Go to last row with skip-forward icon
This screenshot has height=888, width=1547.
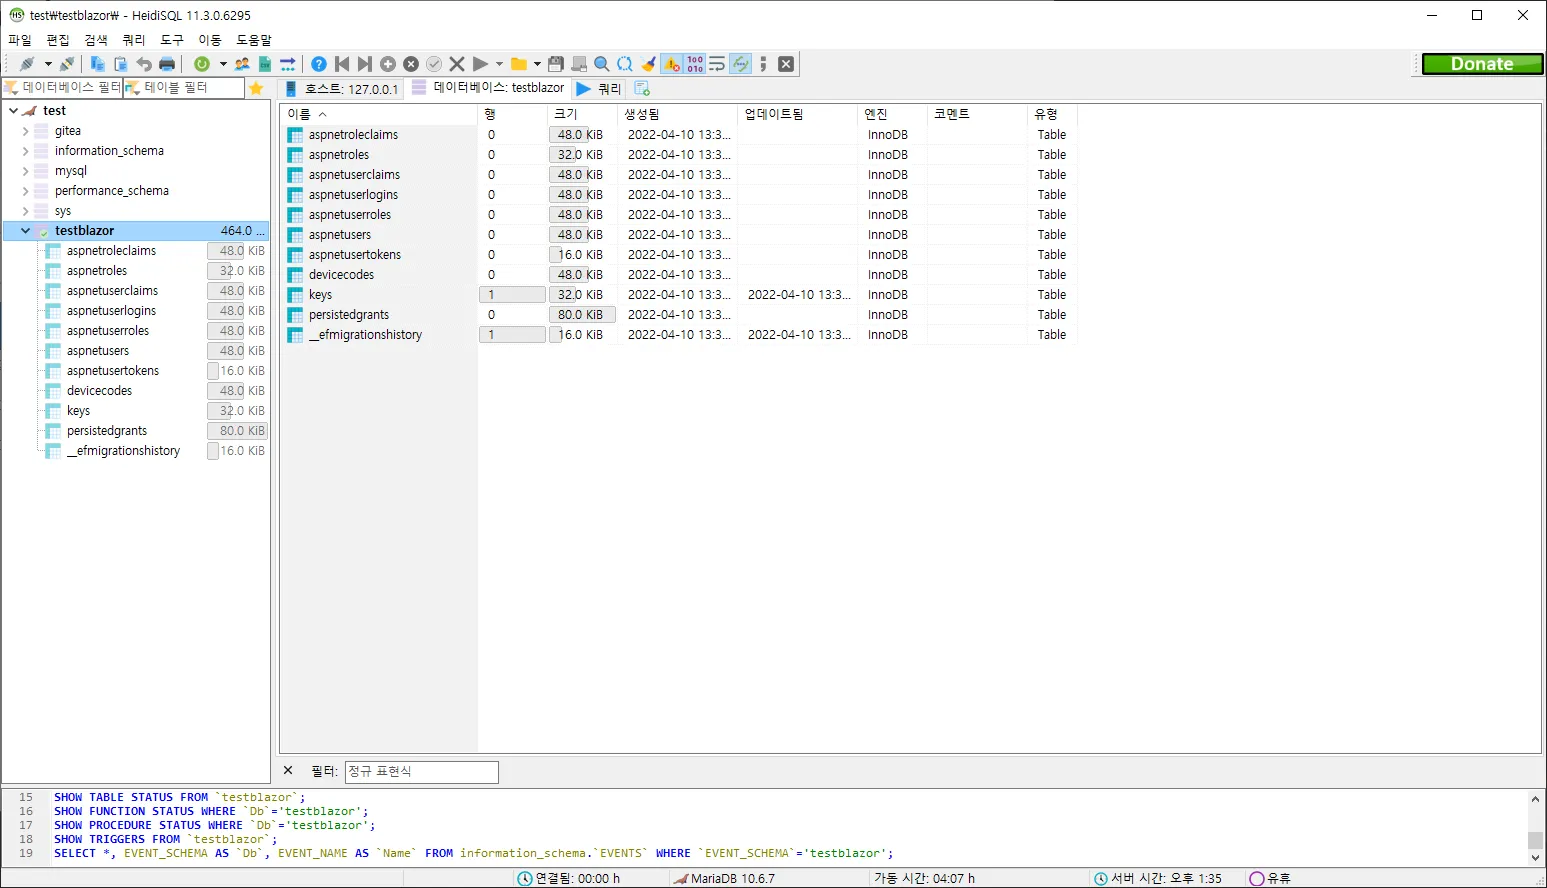coord(365,64)
